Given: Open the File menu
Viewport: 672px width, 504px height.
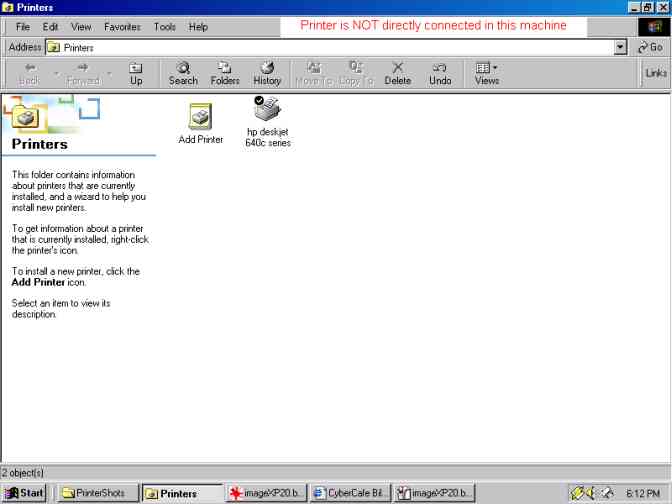Looking at the screenshot, I should pos(22,27).
